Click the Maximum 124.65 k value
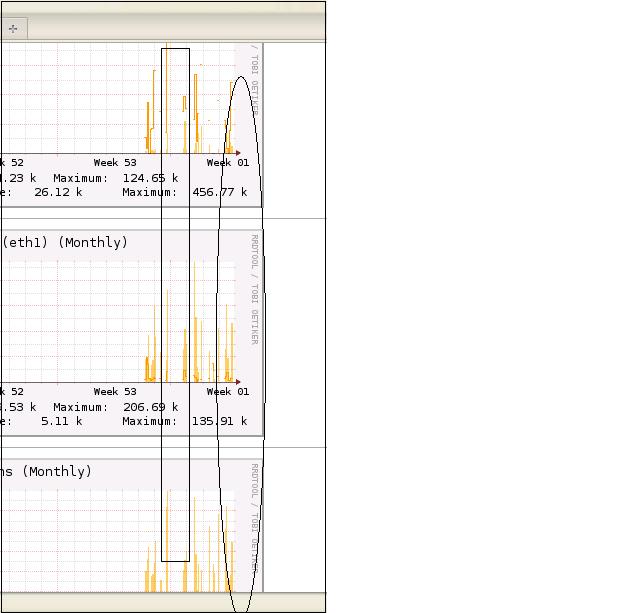 point(150,178)
